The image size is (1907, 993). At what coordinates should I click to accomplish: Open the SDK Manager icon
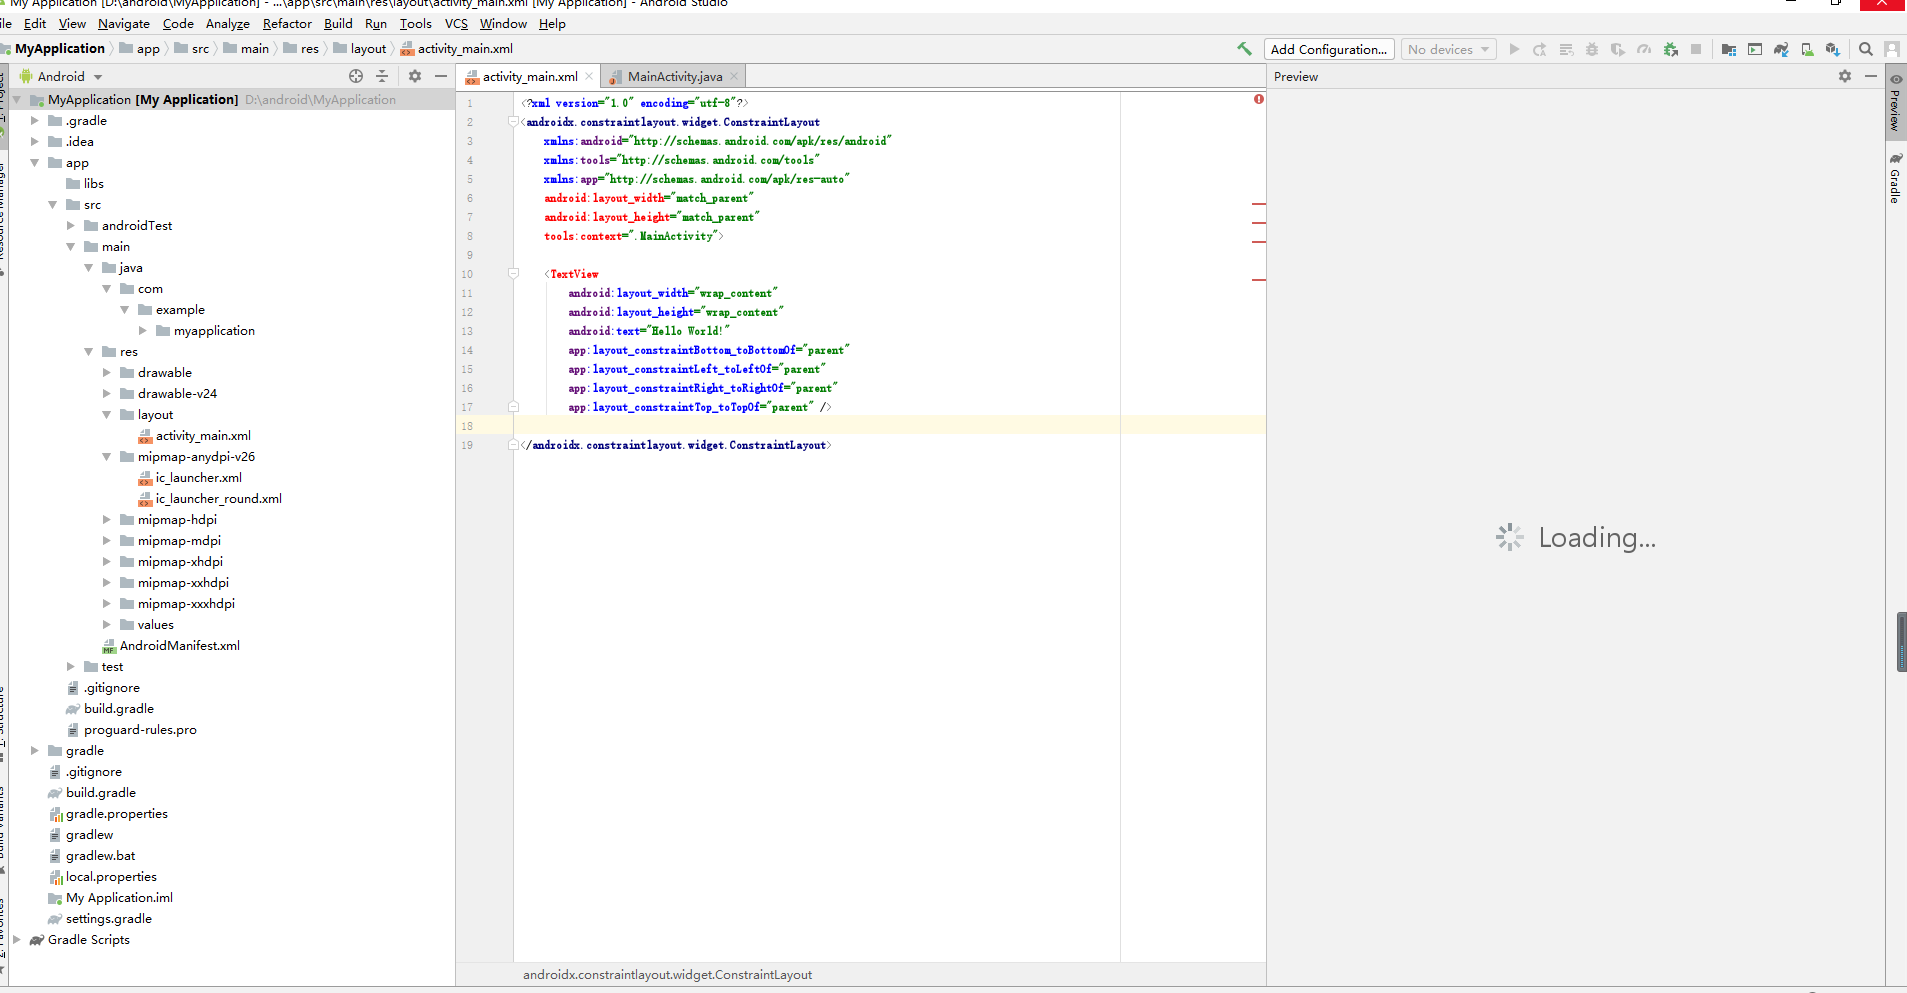[1833, 49]
